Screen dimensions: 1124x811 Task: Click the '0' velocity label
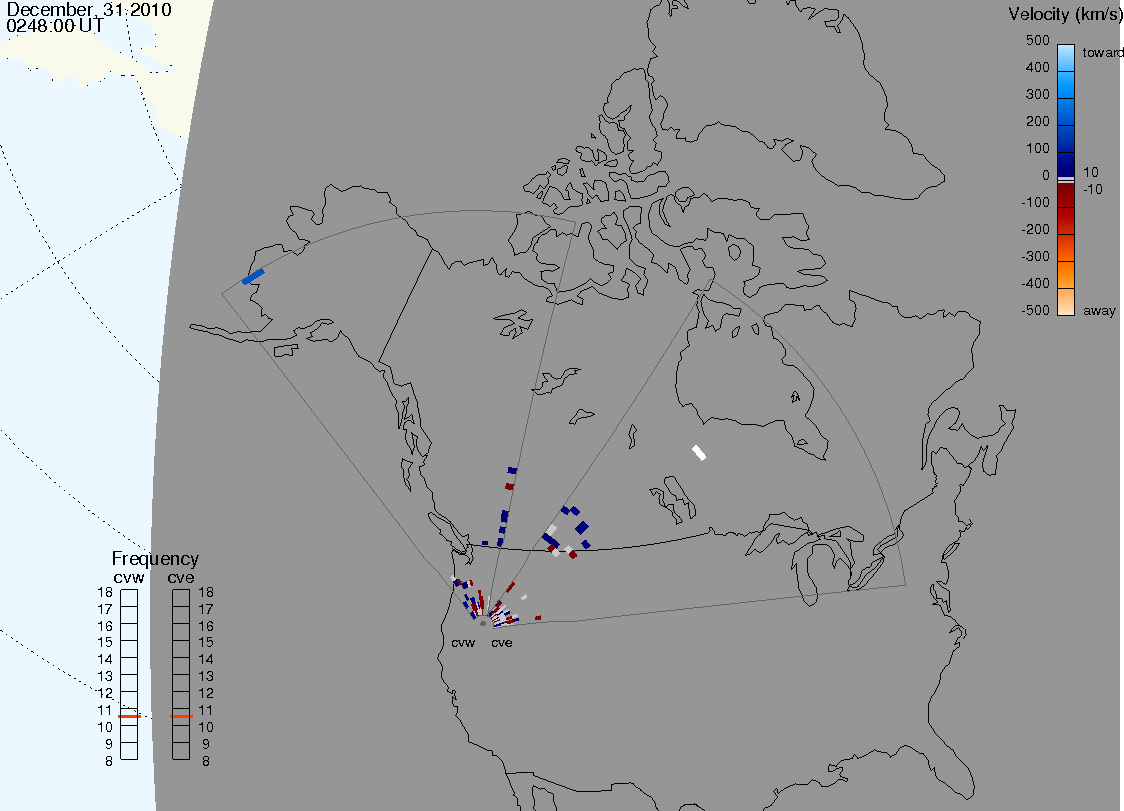point(1046,176)
